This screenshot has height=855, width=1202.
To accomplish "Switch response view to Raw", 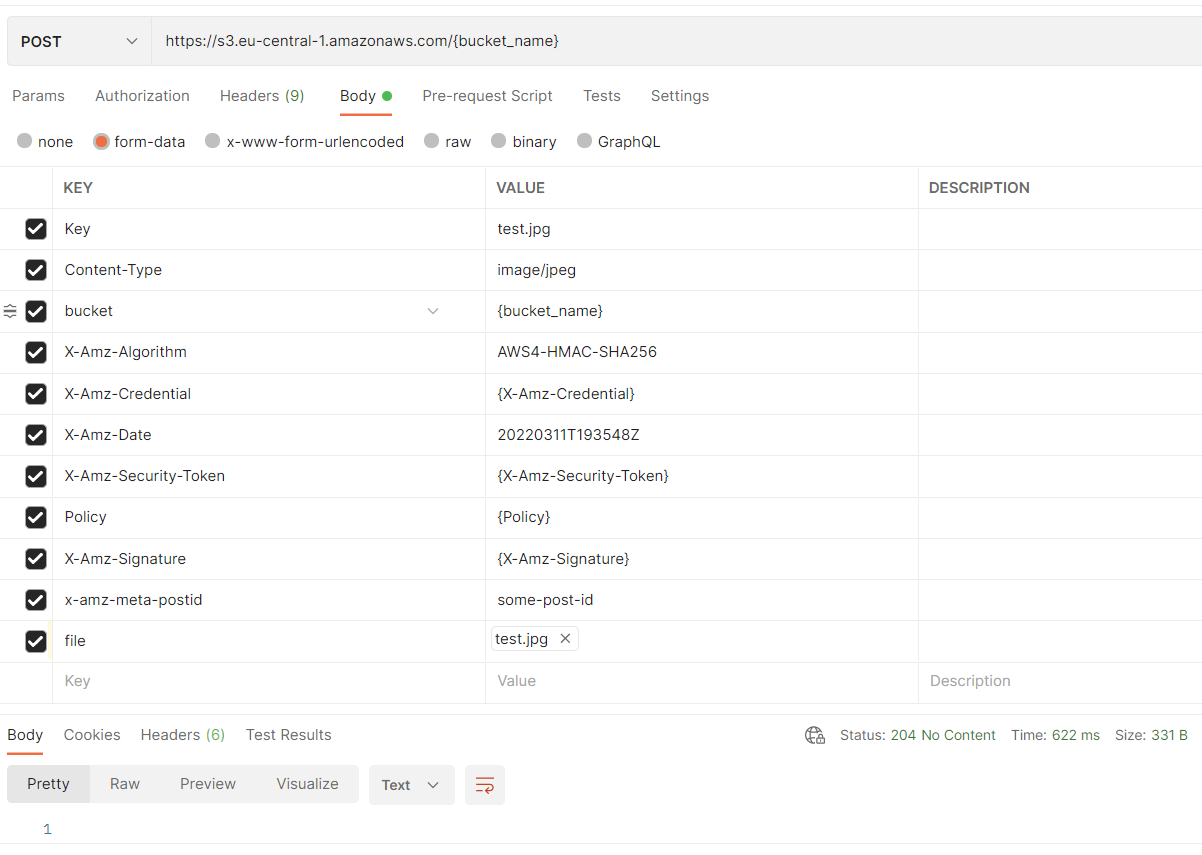I will [x=125, y=784].
